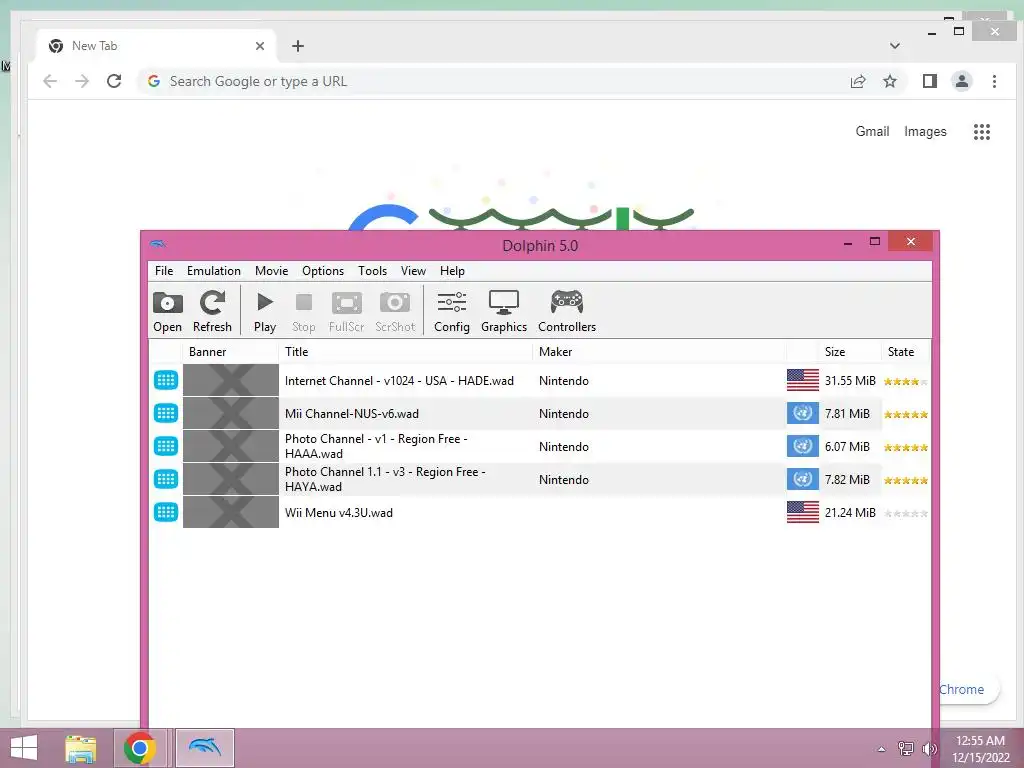Click Nintendo maker in the Mii Channel row
This screenshot has height=768, width=1024.
[564, 414]
